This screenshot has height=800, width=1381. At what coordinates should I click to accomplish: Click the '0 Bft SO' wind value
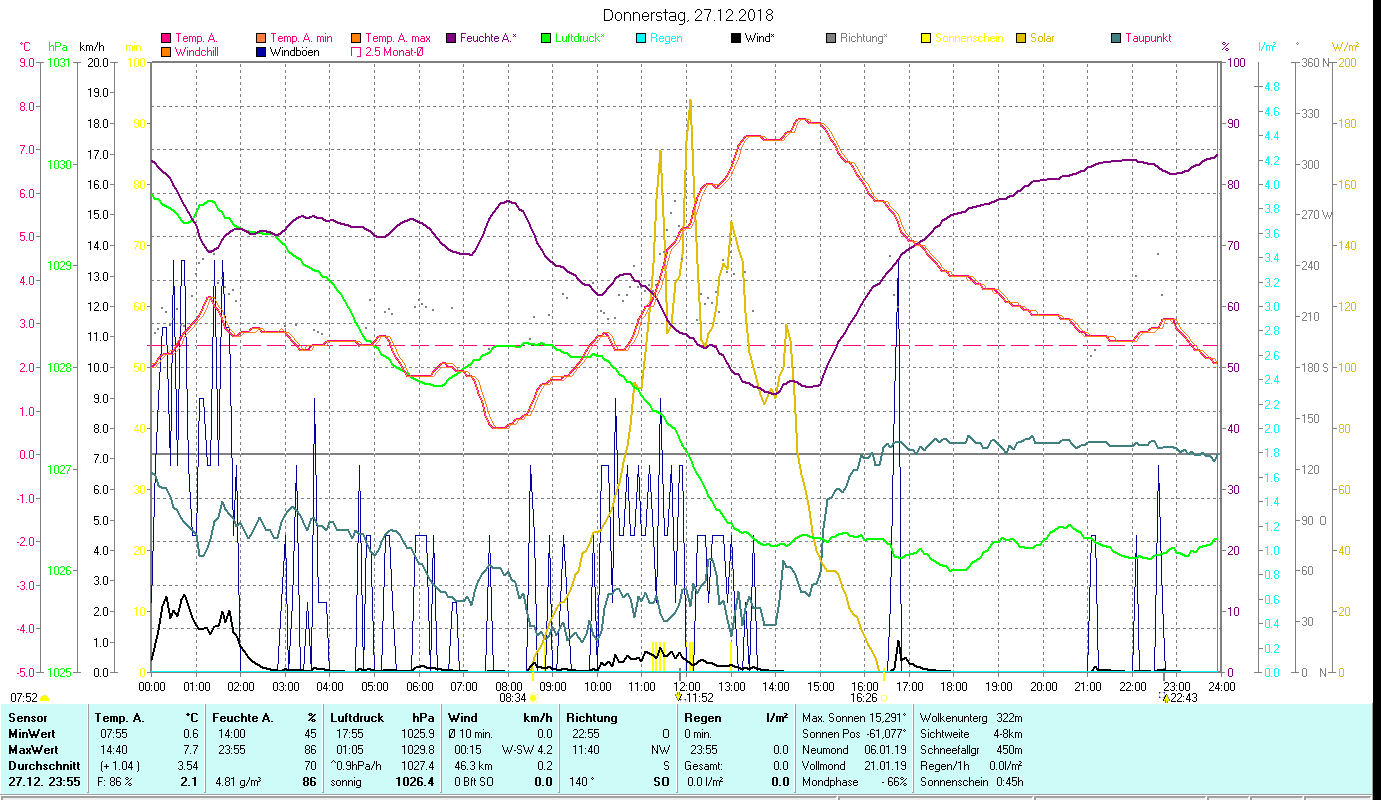(x=474, y=782)
